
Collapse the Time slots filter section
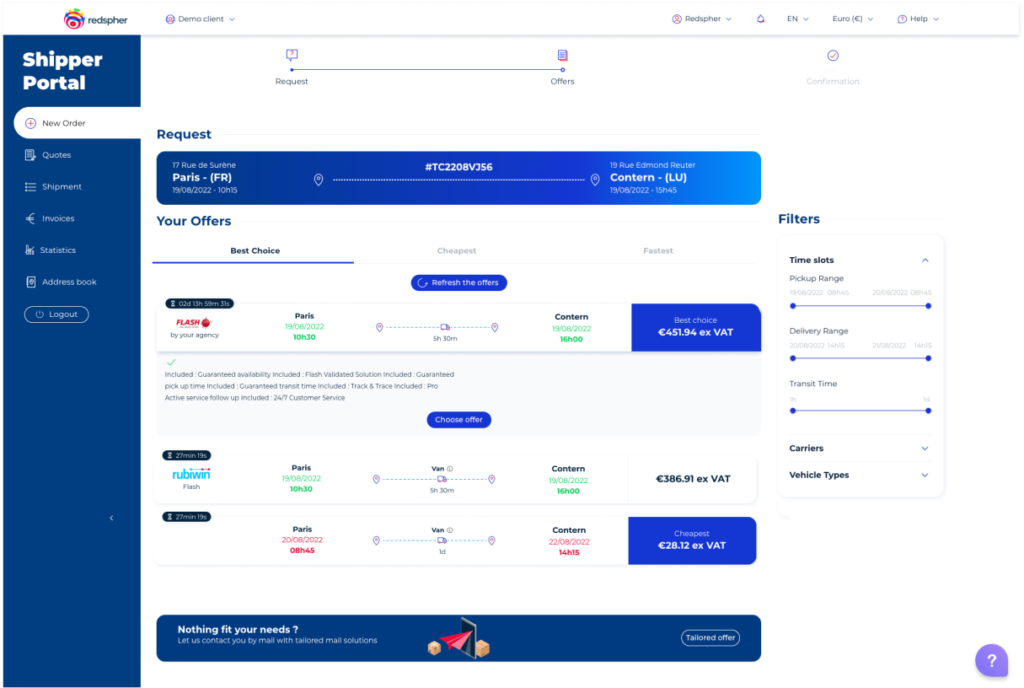click(925, 260)
